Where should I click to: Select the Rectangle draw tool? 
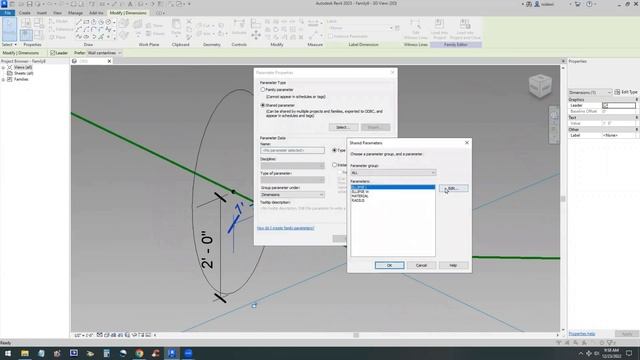point(86,22)
